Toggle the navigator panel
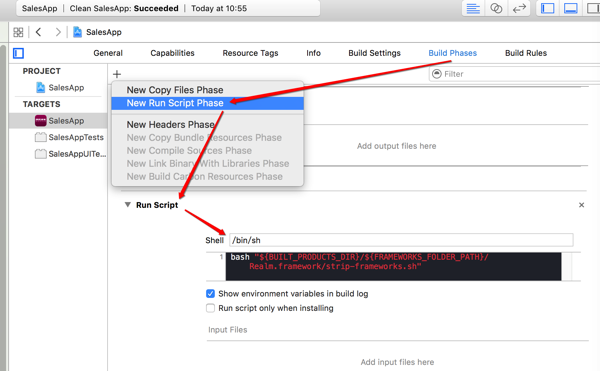The height and width of the screenshot is (371, 600). coord(548,8)
